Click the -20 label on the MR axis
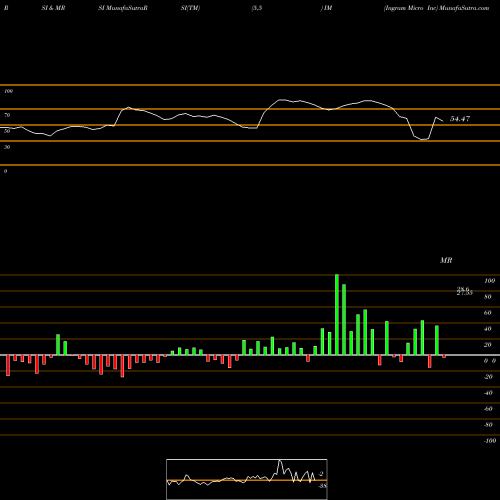Screen dimensions: 500x500 click(488, 377)
